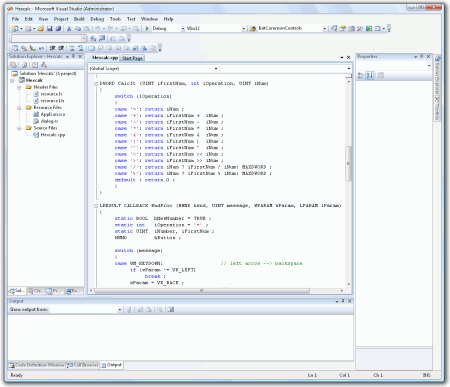The image size is (450, 387).
Task: Toggle auto-hide pin on the Solution Explorer
Action: (74, 57)
